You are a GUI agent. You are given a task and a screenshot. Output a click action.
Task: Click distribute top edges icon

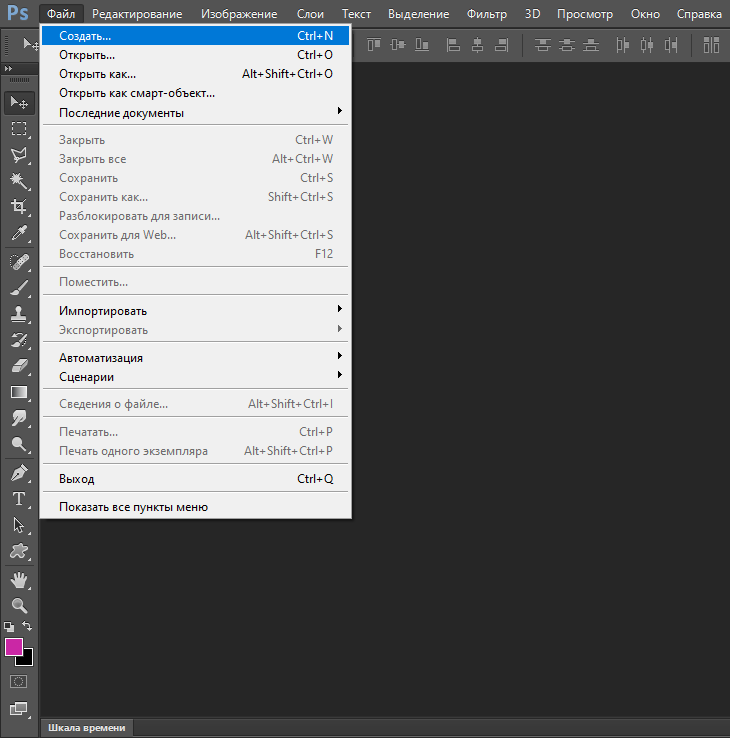coord(543,45)
